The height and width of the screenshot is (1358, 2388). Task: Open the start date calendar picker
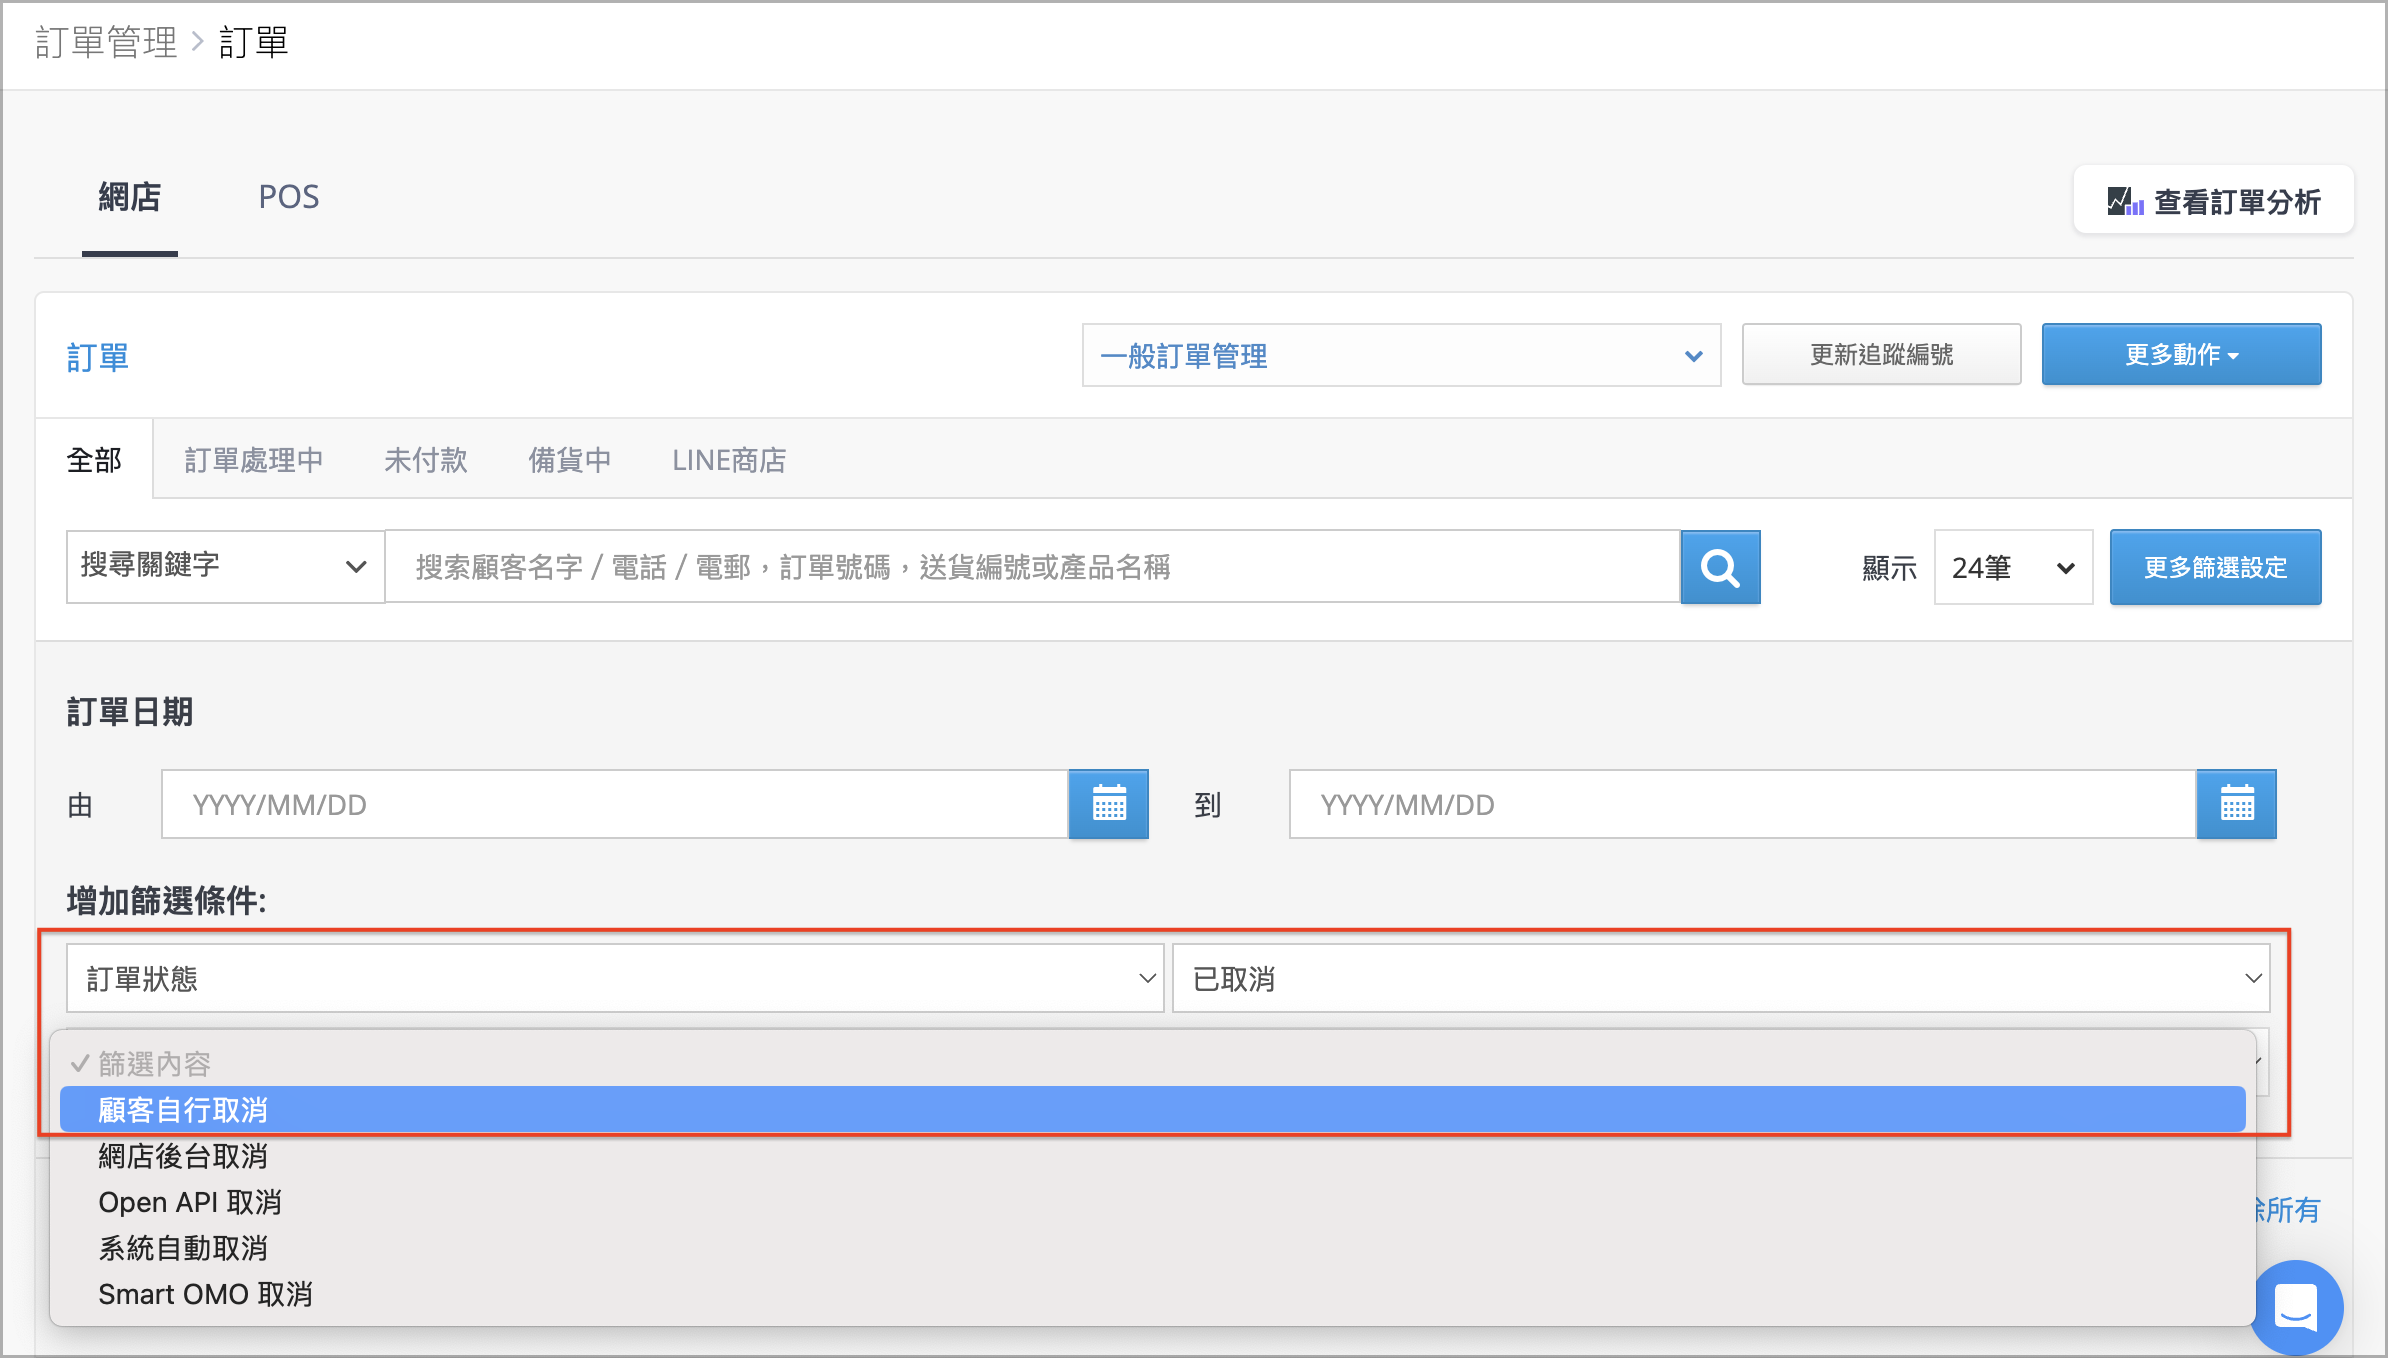(1108, 804)
